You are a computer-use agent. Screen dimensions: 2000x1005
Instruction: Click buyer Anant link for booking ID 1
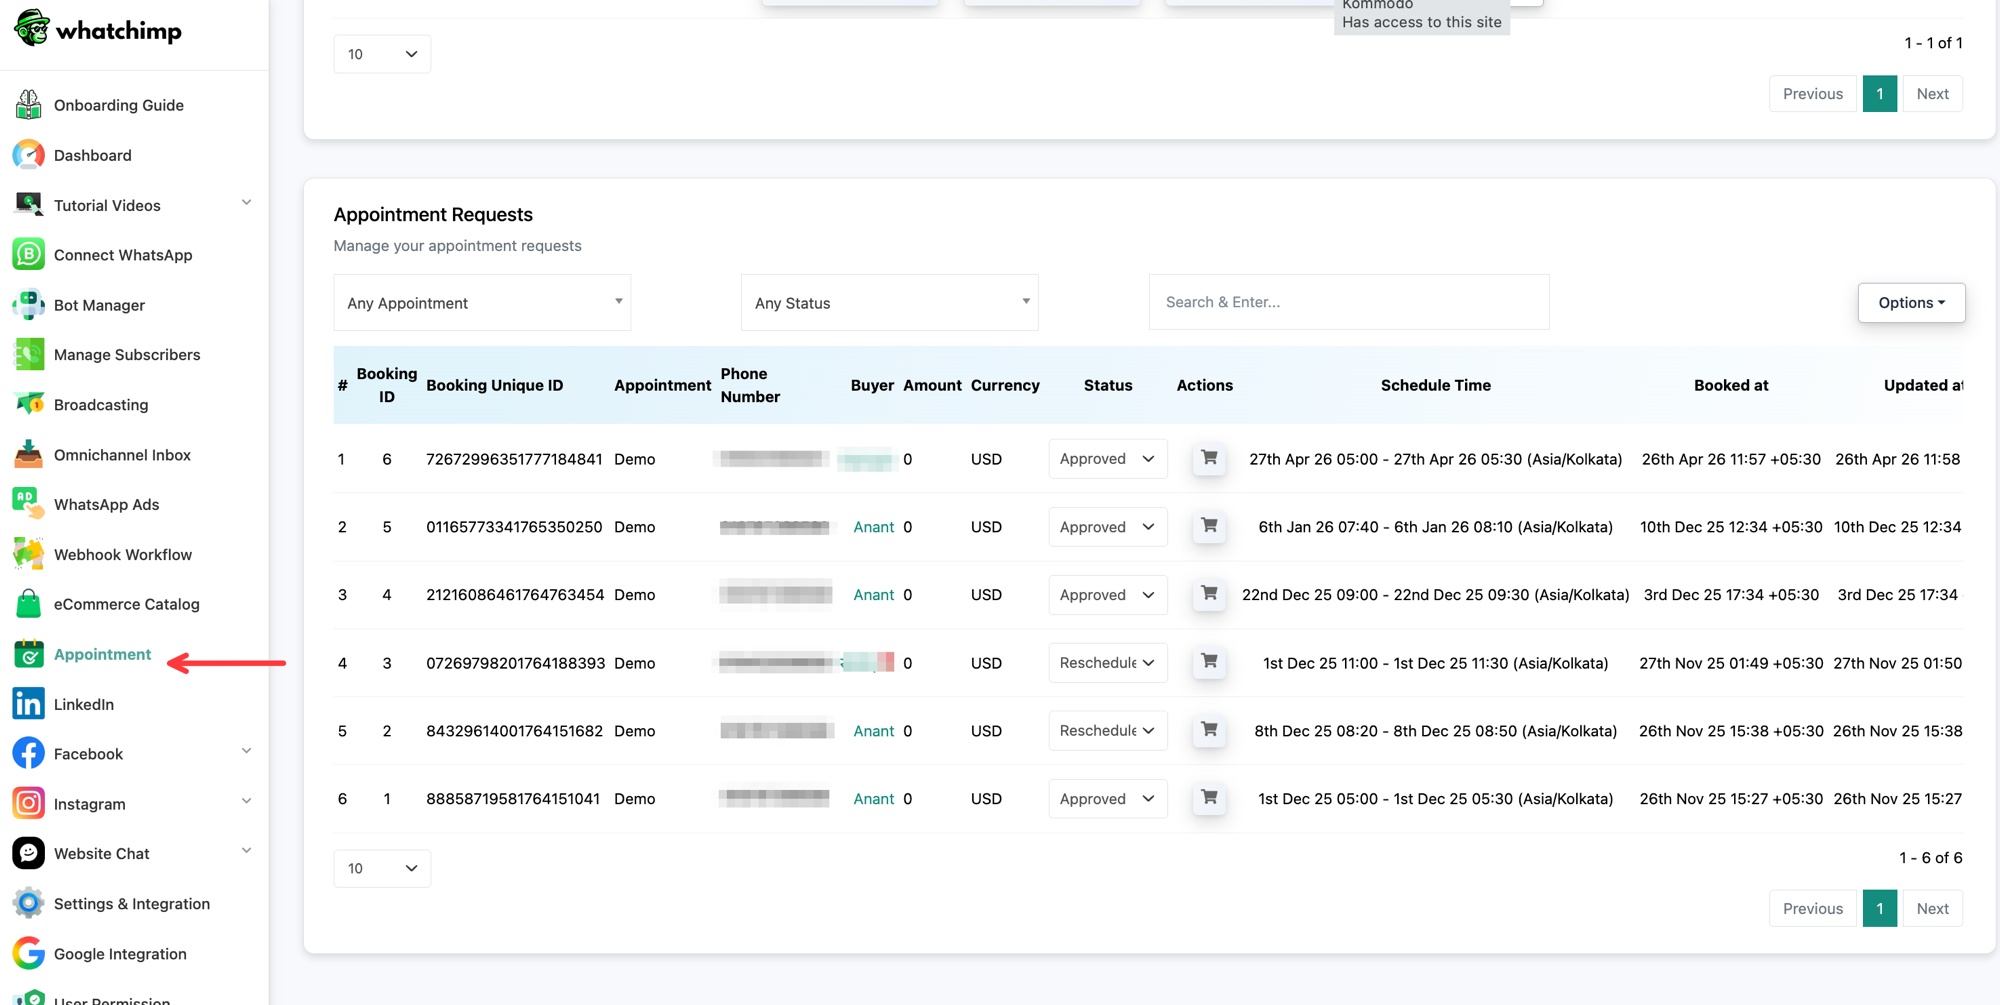coord(873,799)
